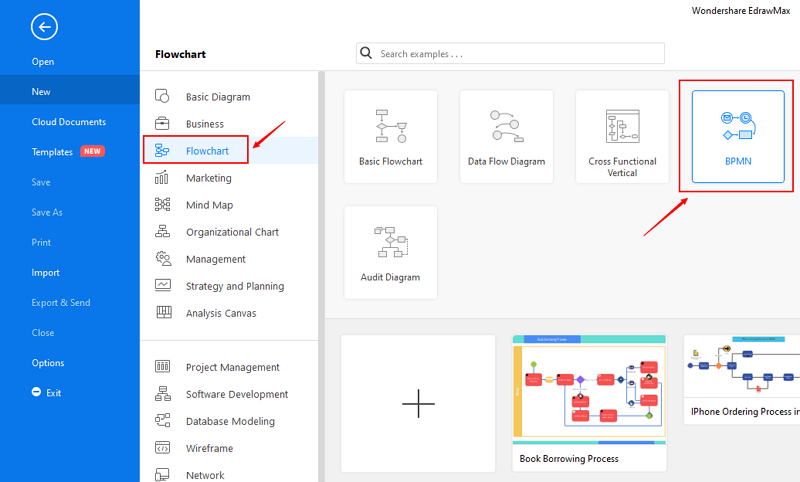The height and width of the screenshot is (482, 800).
Task: Open the Book Borrowing Process example
Action: [x=589, y=403]
